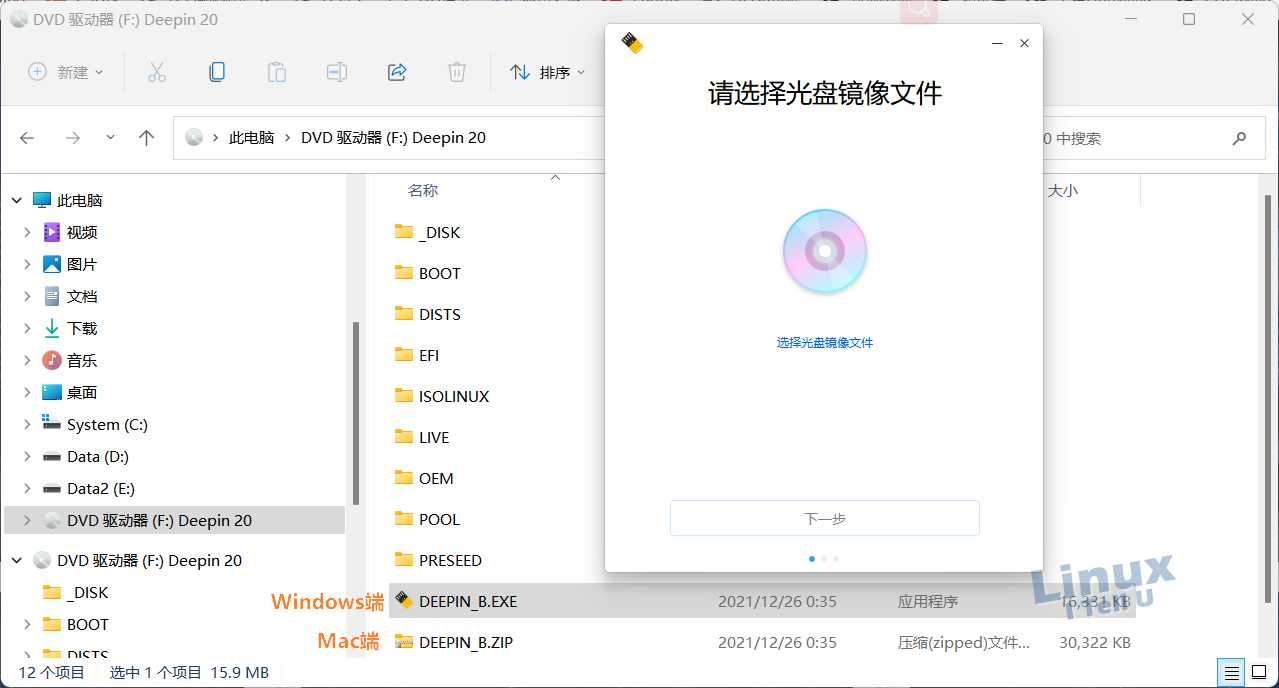Click the 应用程序 type cell
The image size is (1279, 688).
pos(928,601)
